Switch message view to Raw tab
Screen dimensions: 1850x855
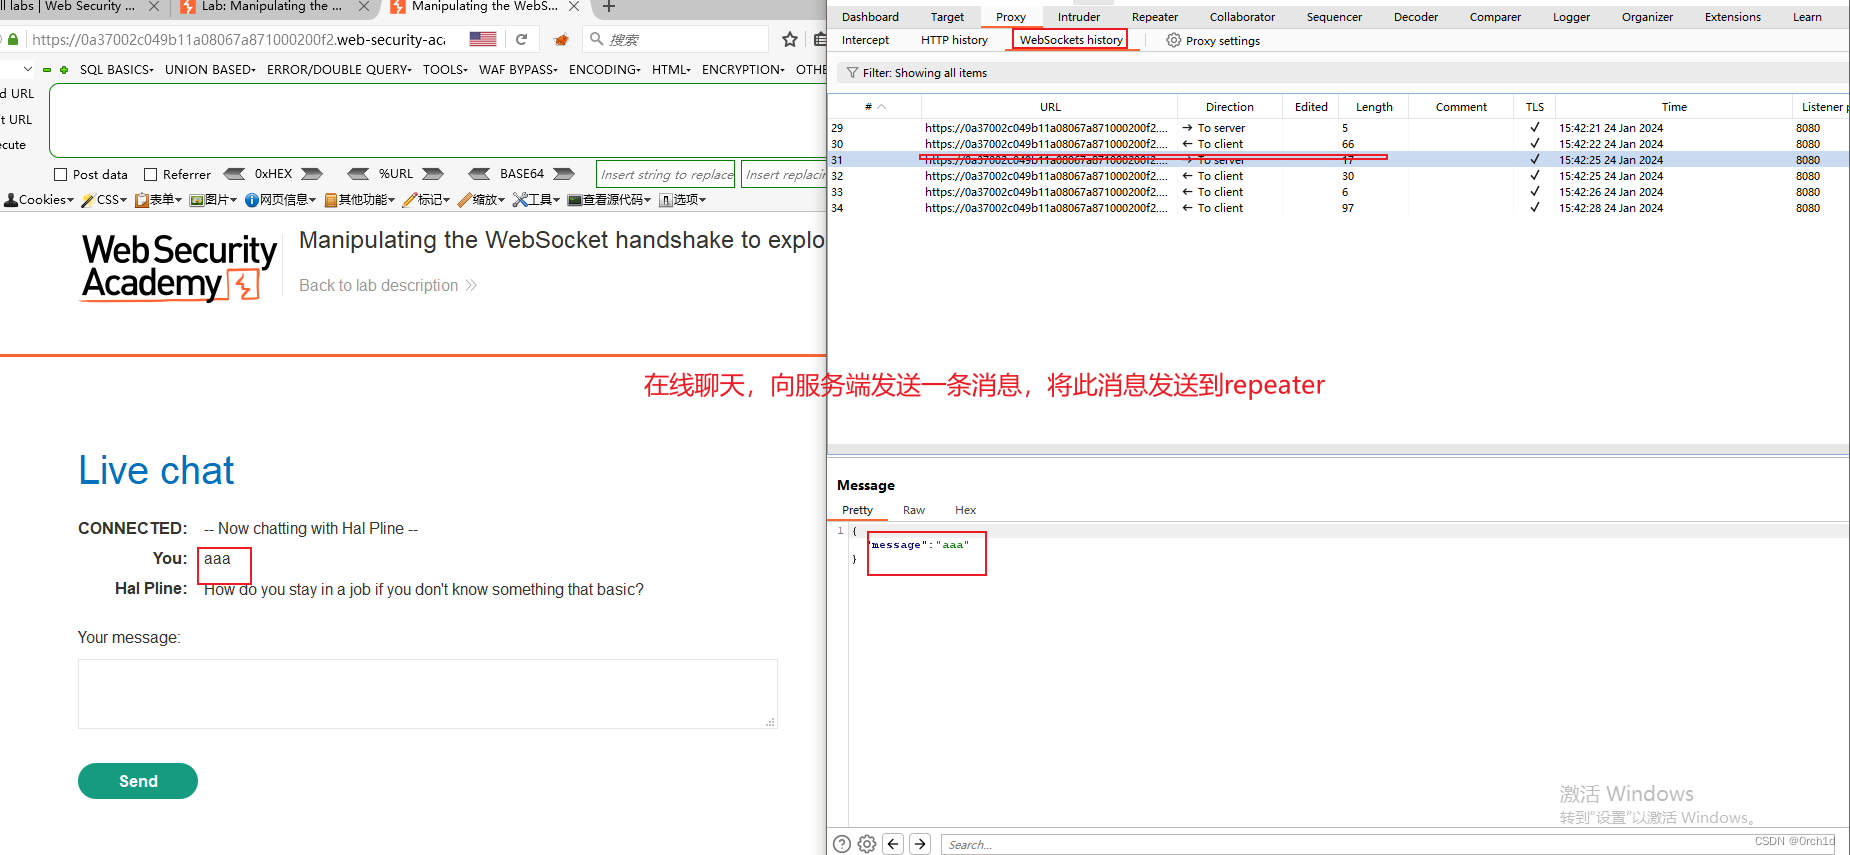tap(914, 510)
